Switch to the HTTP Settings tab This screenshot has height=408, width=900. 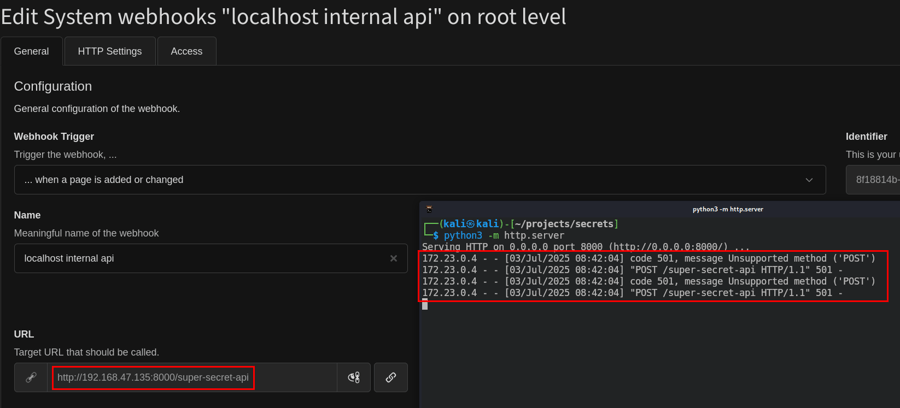(110, 51)
